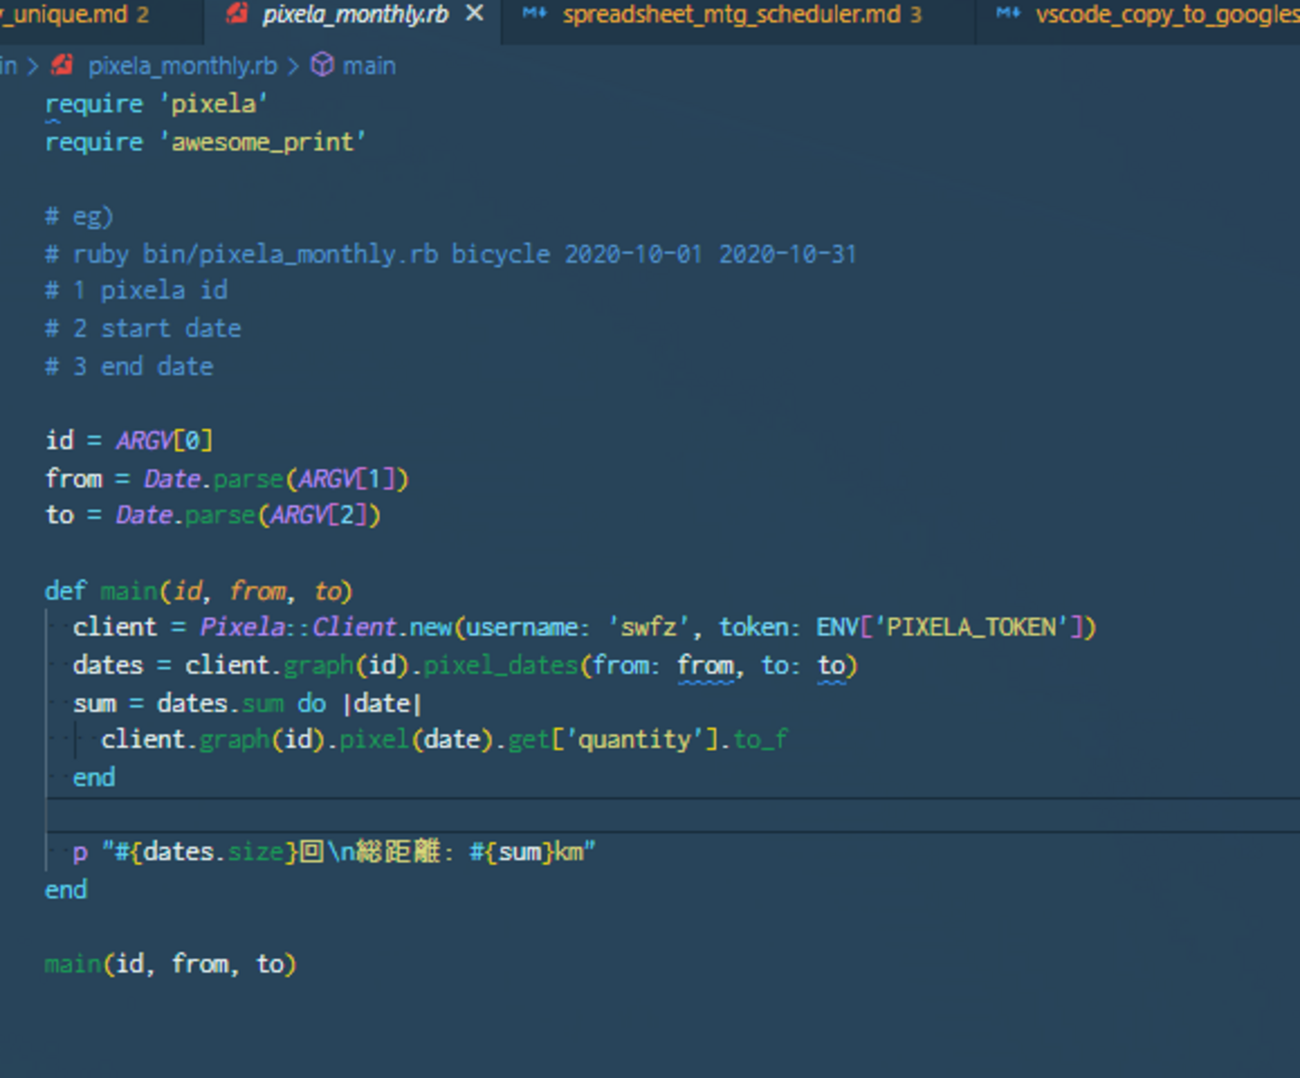Click 'Pixela::Client.new' in the code

point(326,628)
